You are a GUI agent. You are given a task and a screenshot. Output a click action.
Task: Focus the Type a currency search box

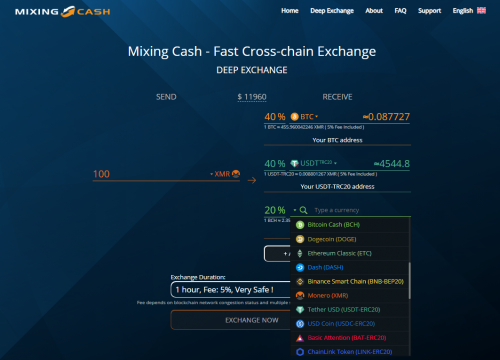(362, 210)
